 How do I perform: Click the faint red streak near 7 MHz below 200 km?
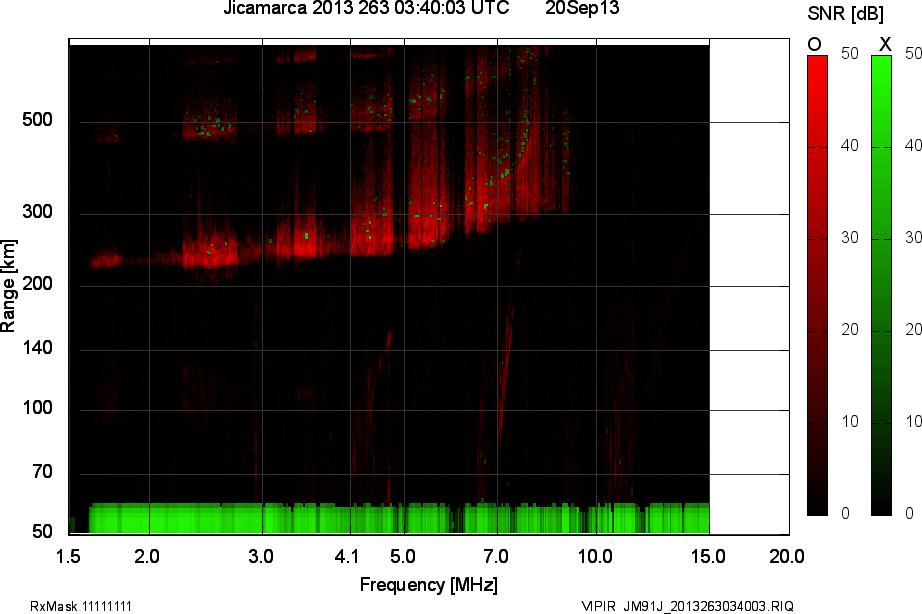(505, 373)
